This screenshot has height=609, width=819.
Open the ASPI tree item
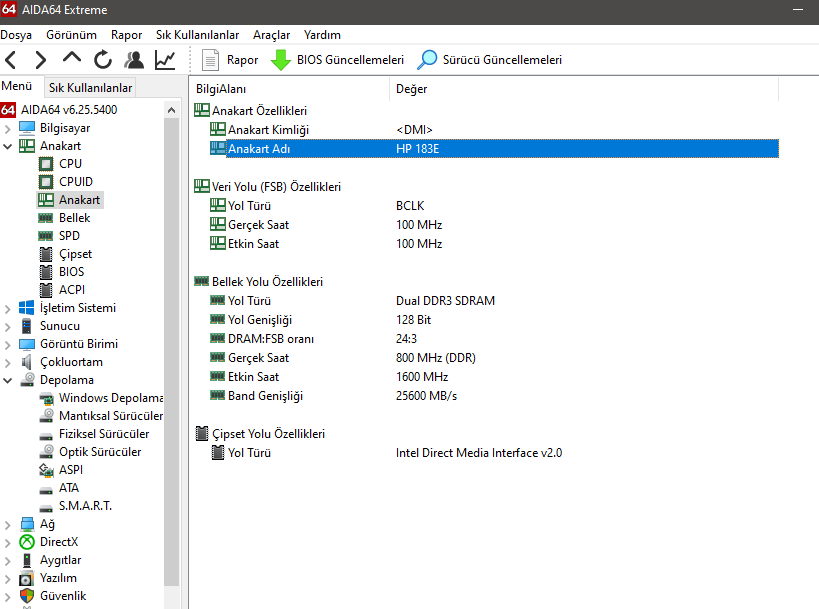coord(71,470)
